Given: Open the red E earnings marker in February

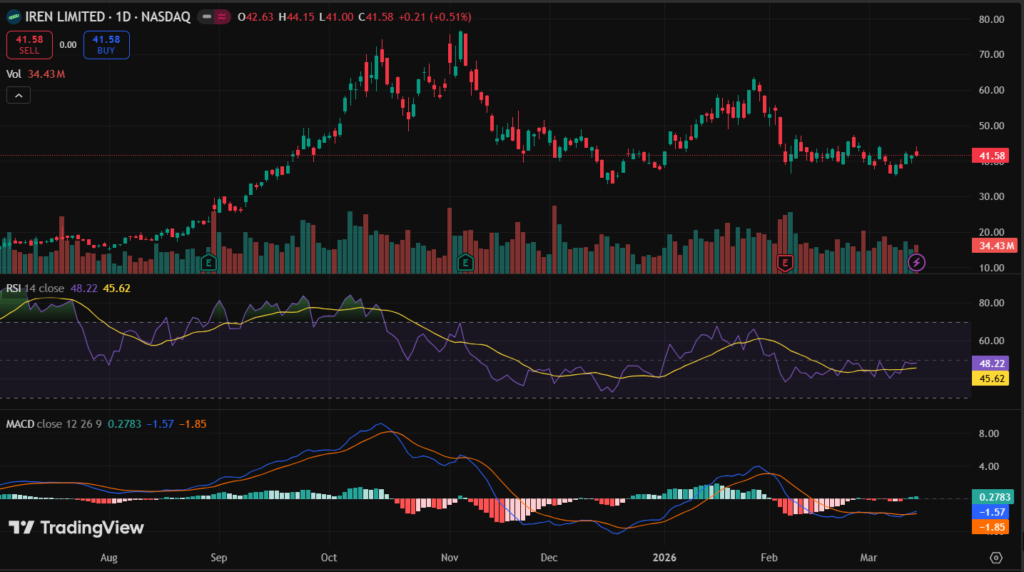Looking at the screenshot, I should click(x=785, y=262).
